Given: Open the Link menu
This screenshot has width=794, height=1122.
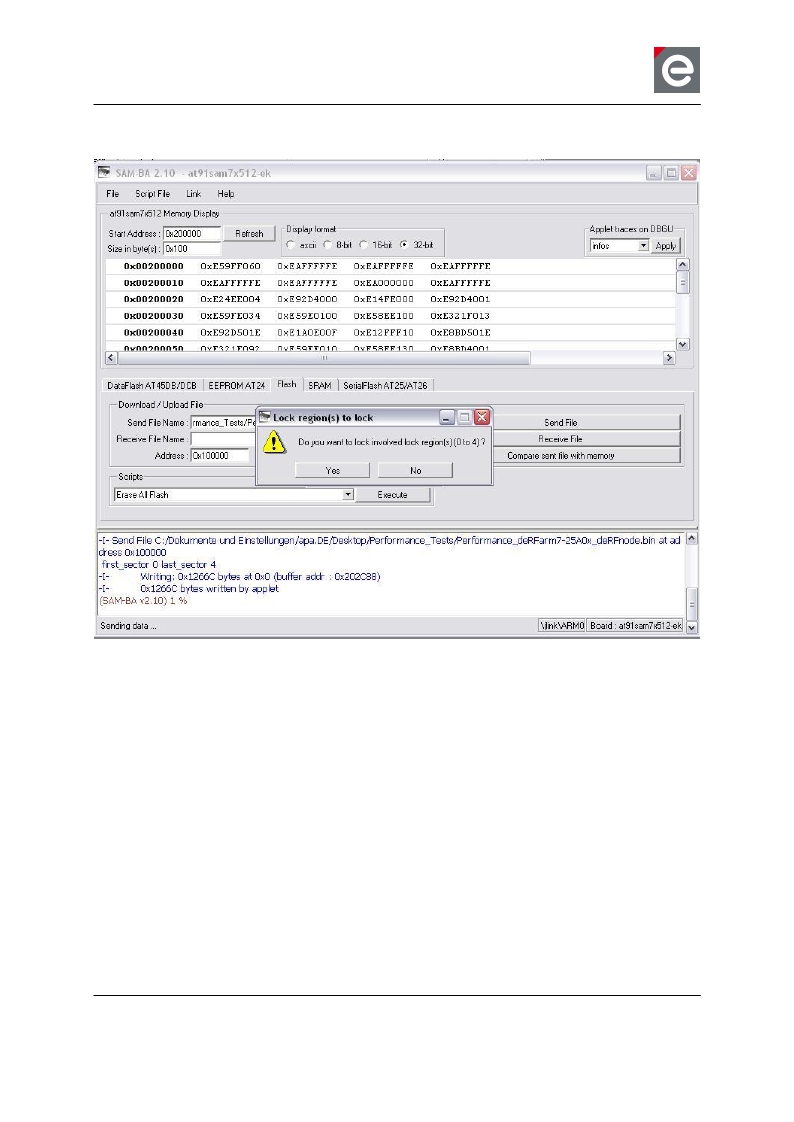Looking at the screenshot, I should (x=193, y=194).
